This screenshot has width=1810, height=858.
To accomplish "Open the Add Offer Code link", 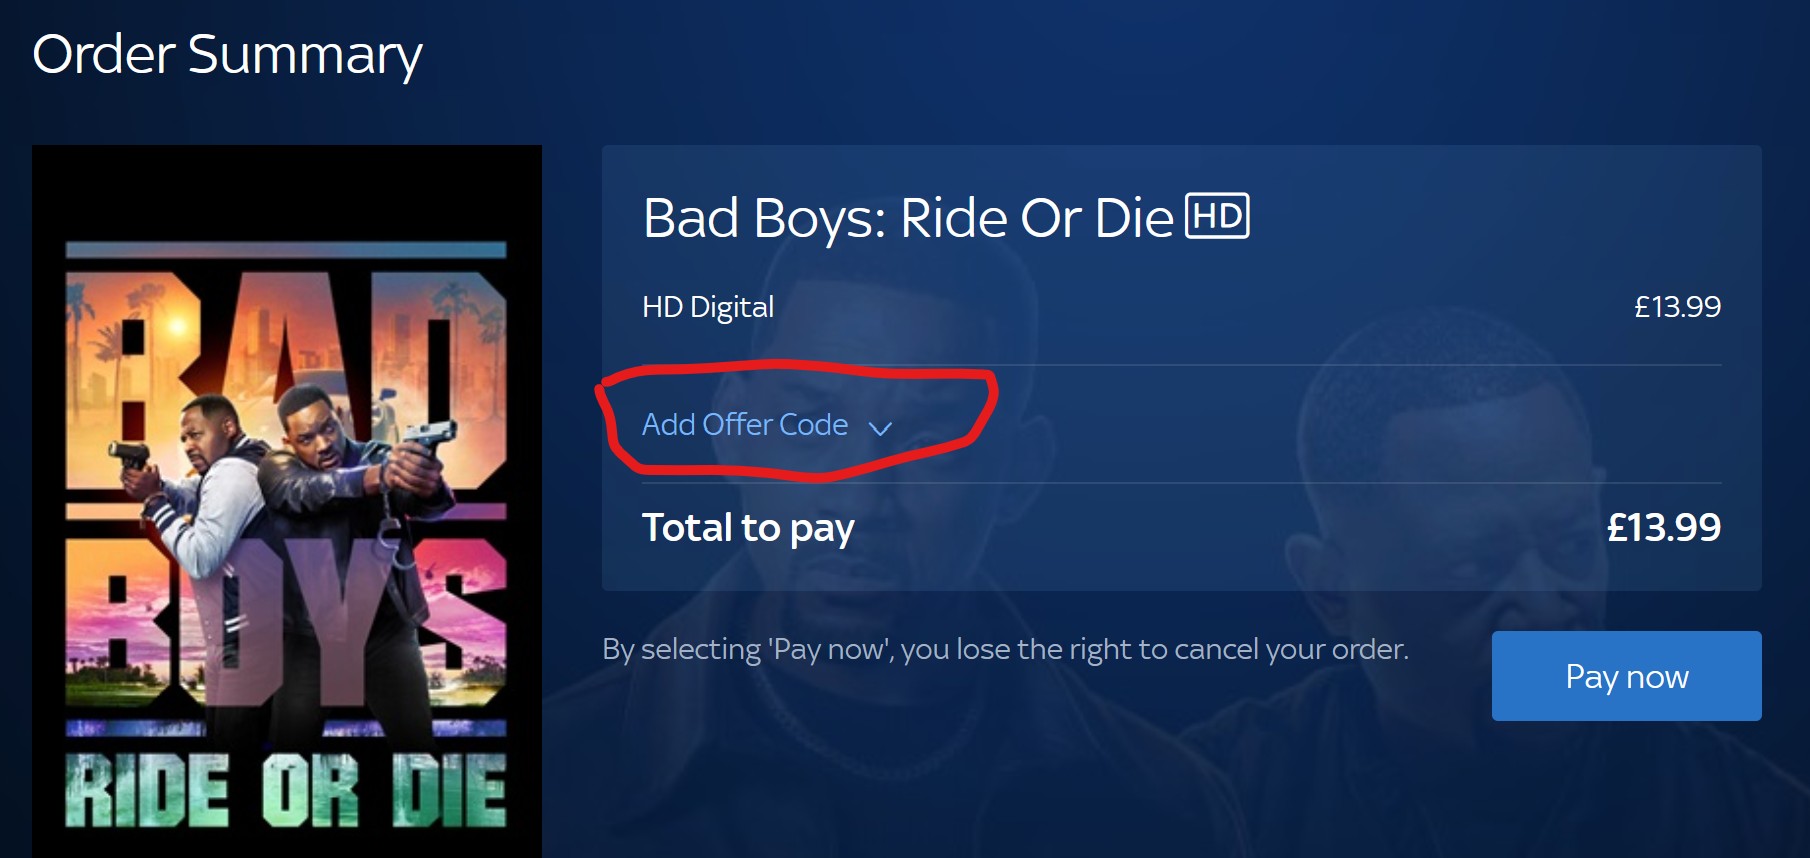I will (x=745, y=424).
